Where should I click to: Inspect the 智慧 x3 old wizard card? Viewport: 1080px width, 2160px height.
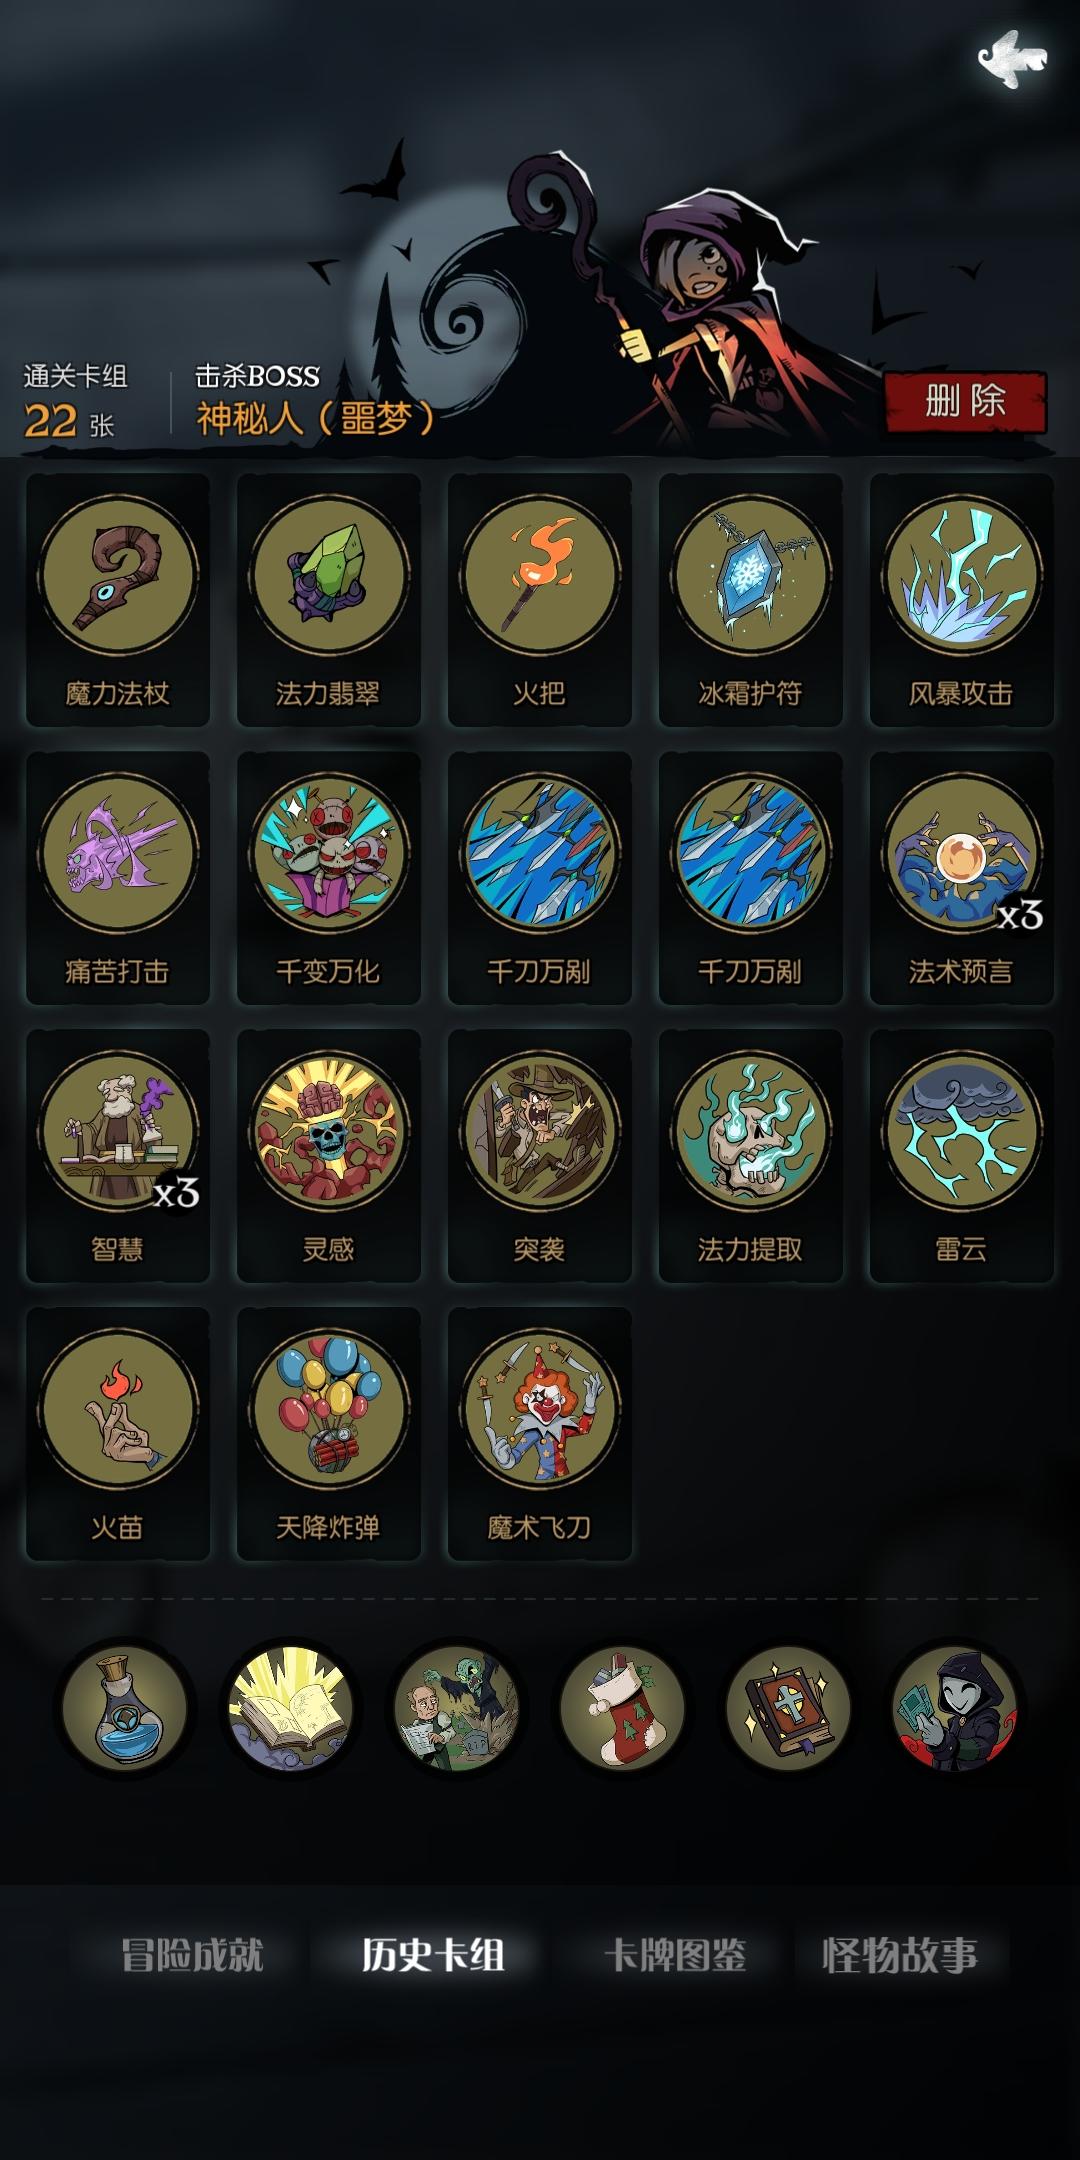pos(118,1156)
